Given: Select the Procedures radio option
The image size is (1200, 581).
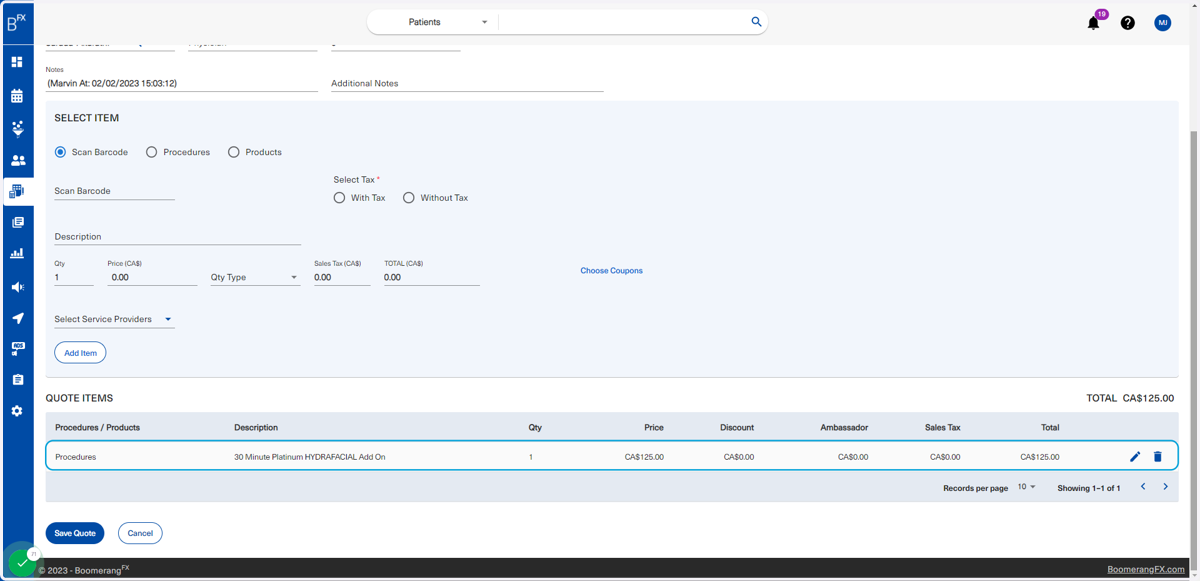Looking at the screenshot, I should [x=152, y=152].
